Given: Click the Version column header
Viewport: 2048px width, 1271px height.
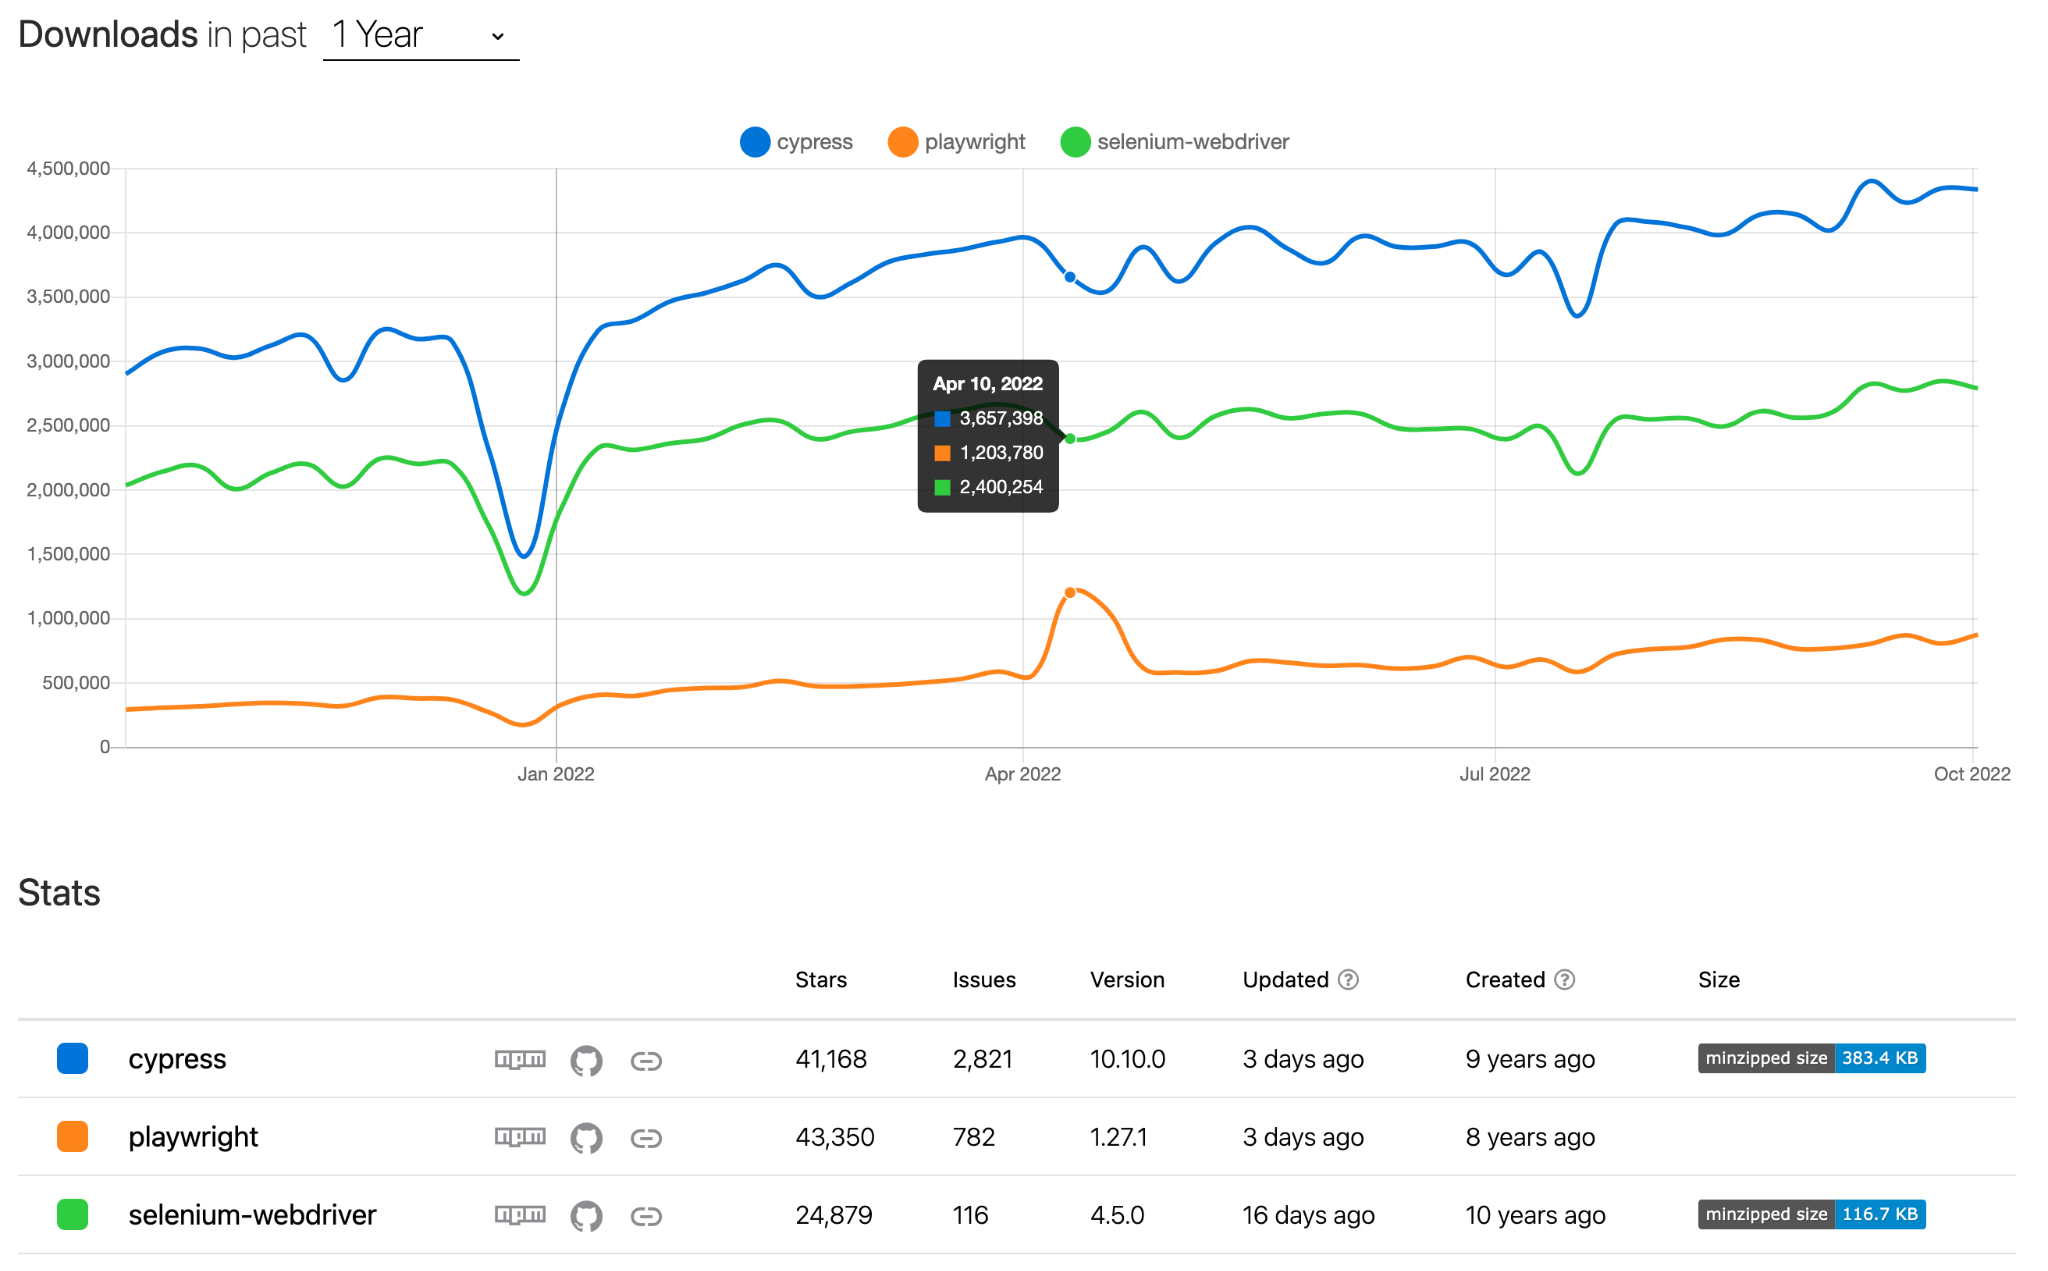Looking at the screenshot, I should [x=1127, y=980].
